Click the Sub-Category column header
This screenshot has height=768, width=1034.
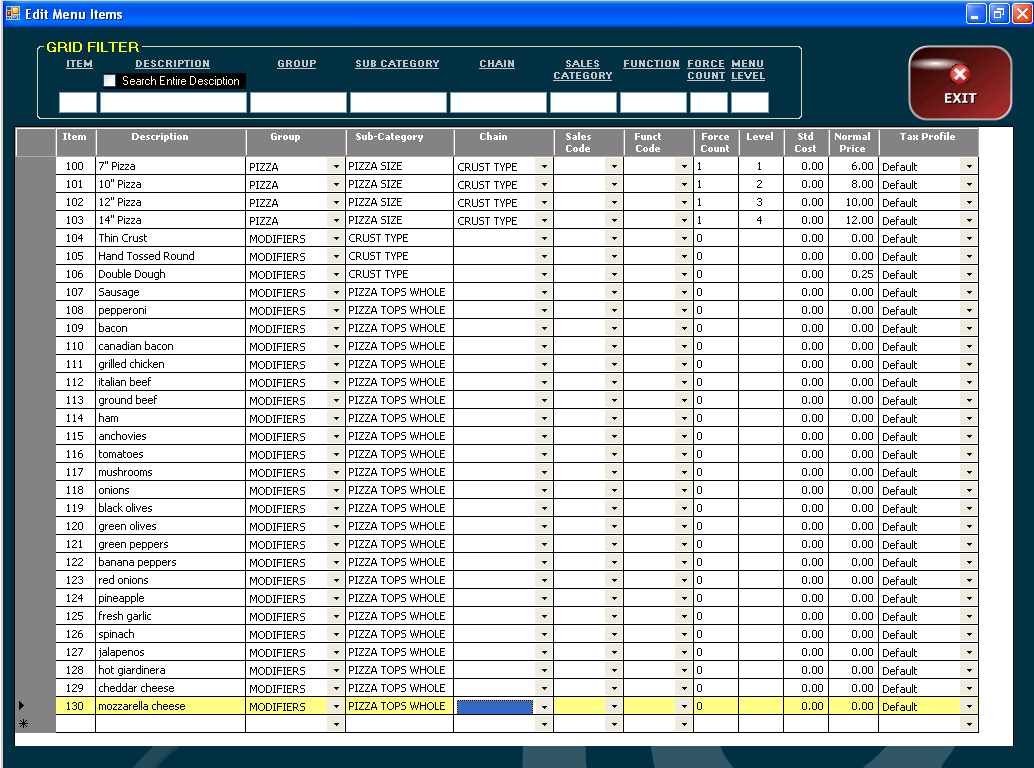click(400, 142)
